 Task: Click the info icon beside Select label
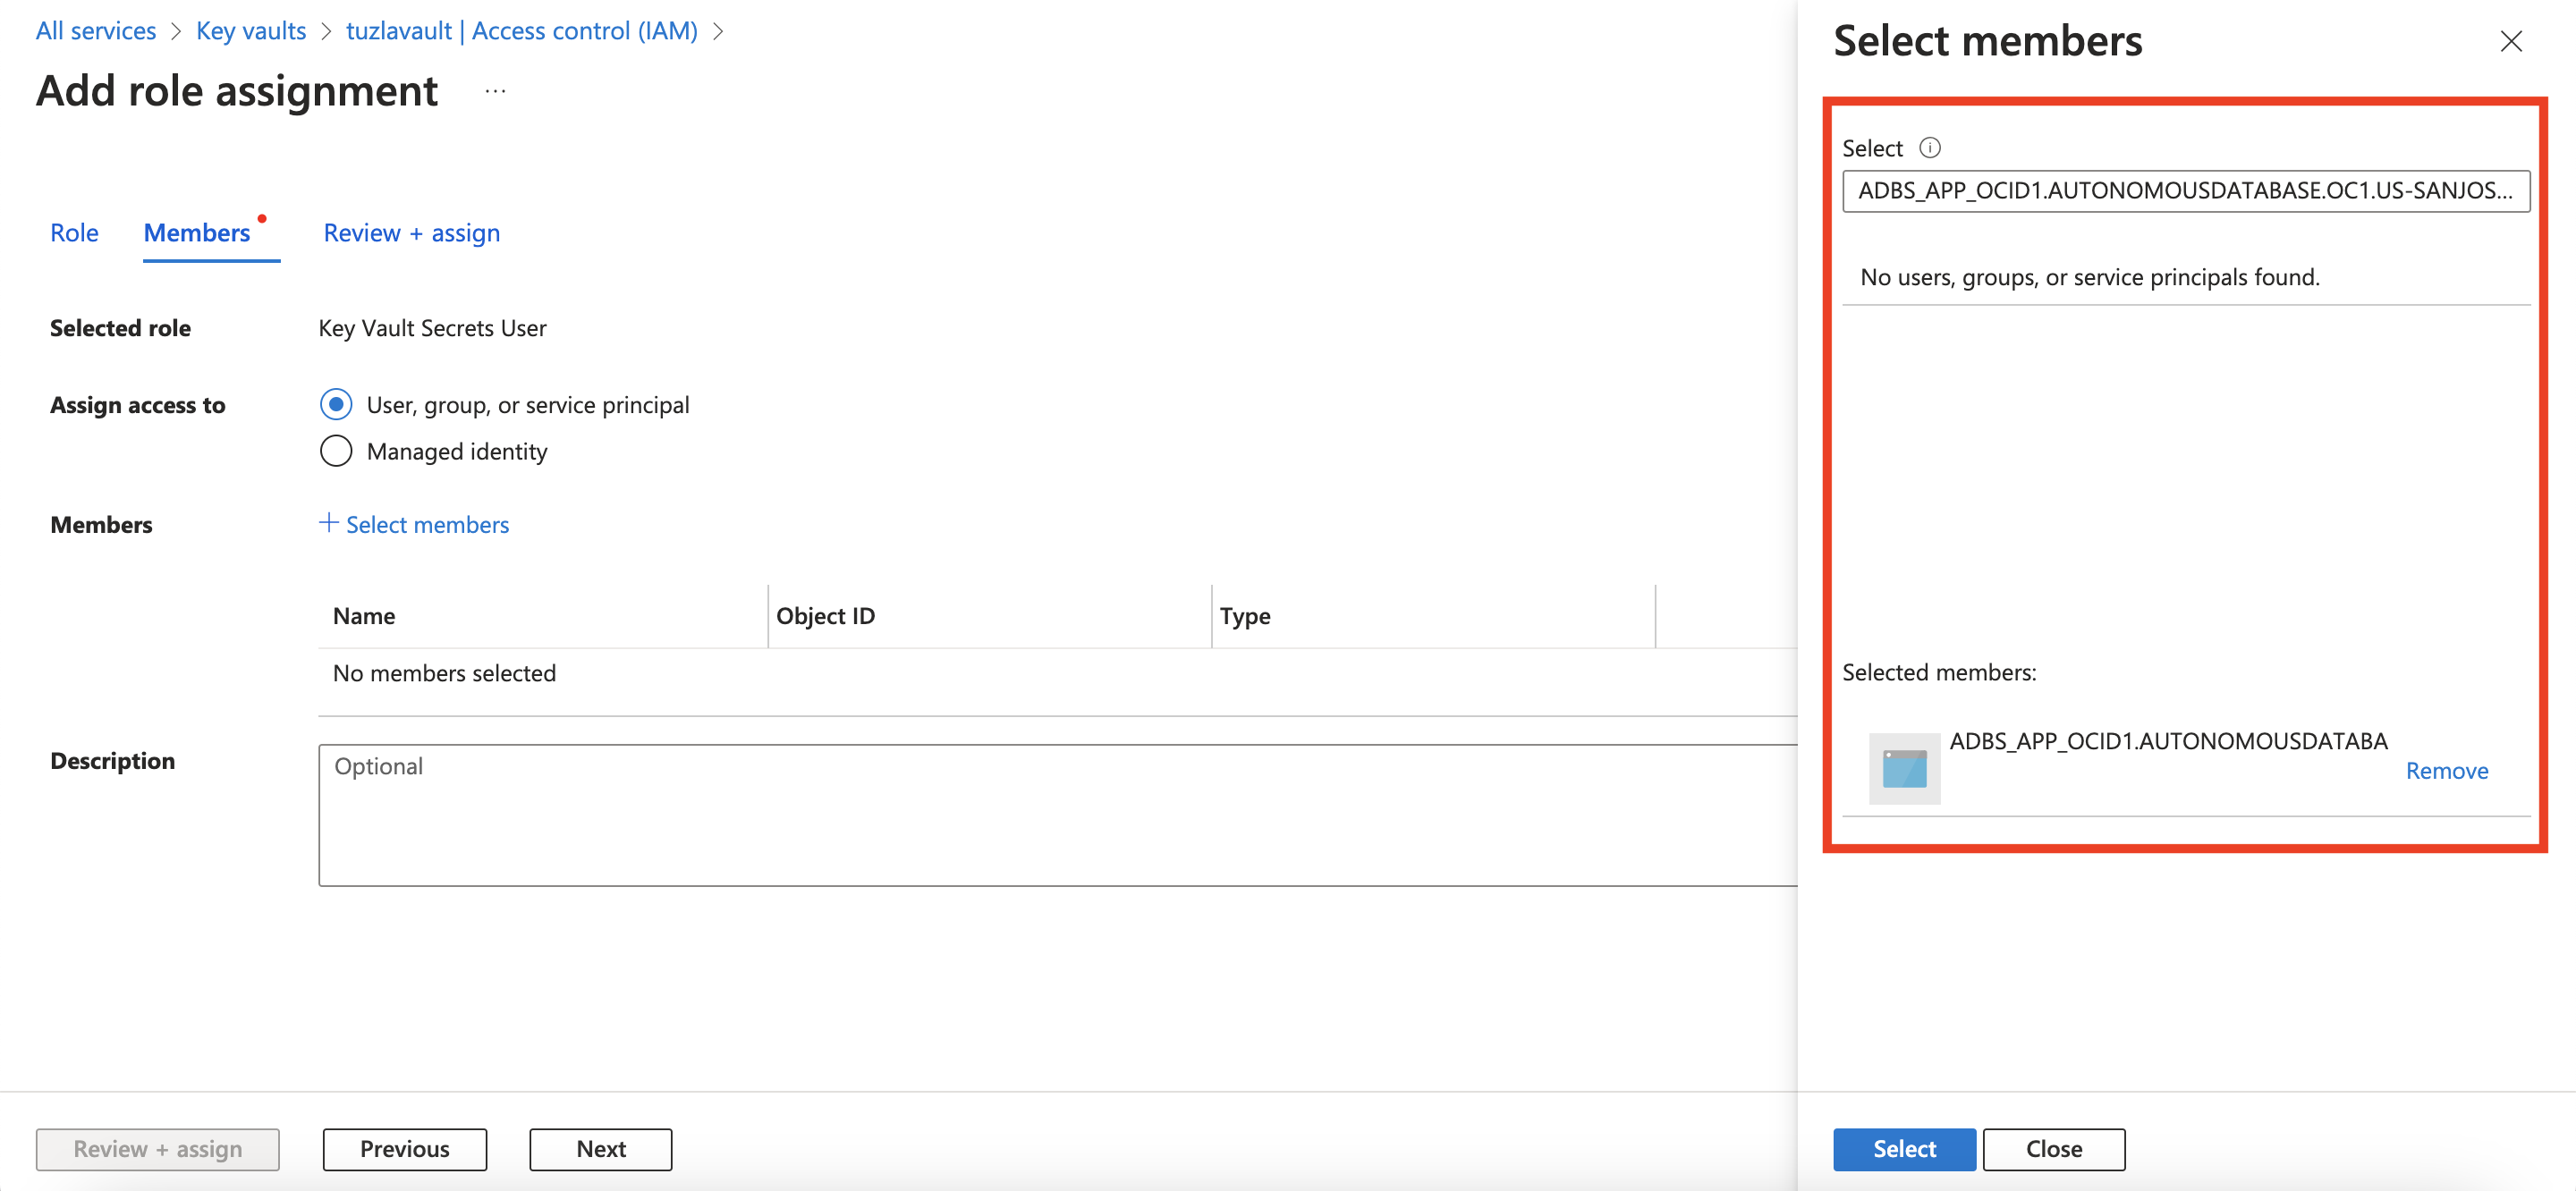(x=1932, y=147)
